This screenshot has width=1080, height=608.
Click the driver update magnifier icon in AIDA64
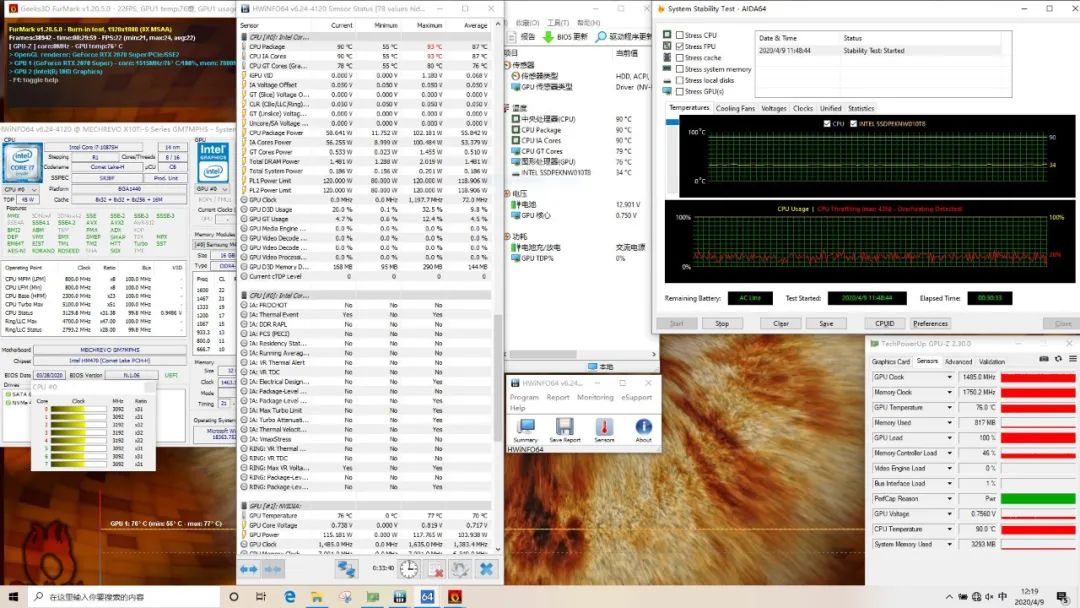pos(601,36)
